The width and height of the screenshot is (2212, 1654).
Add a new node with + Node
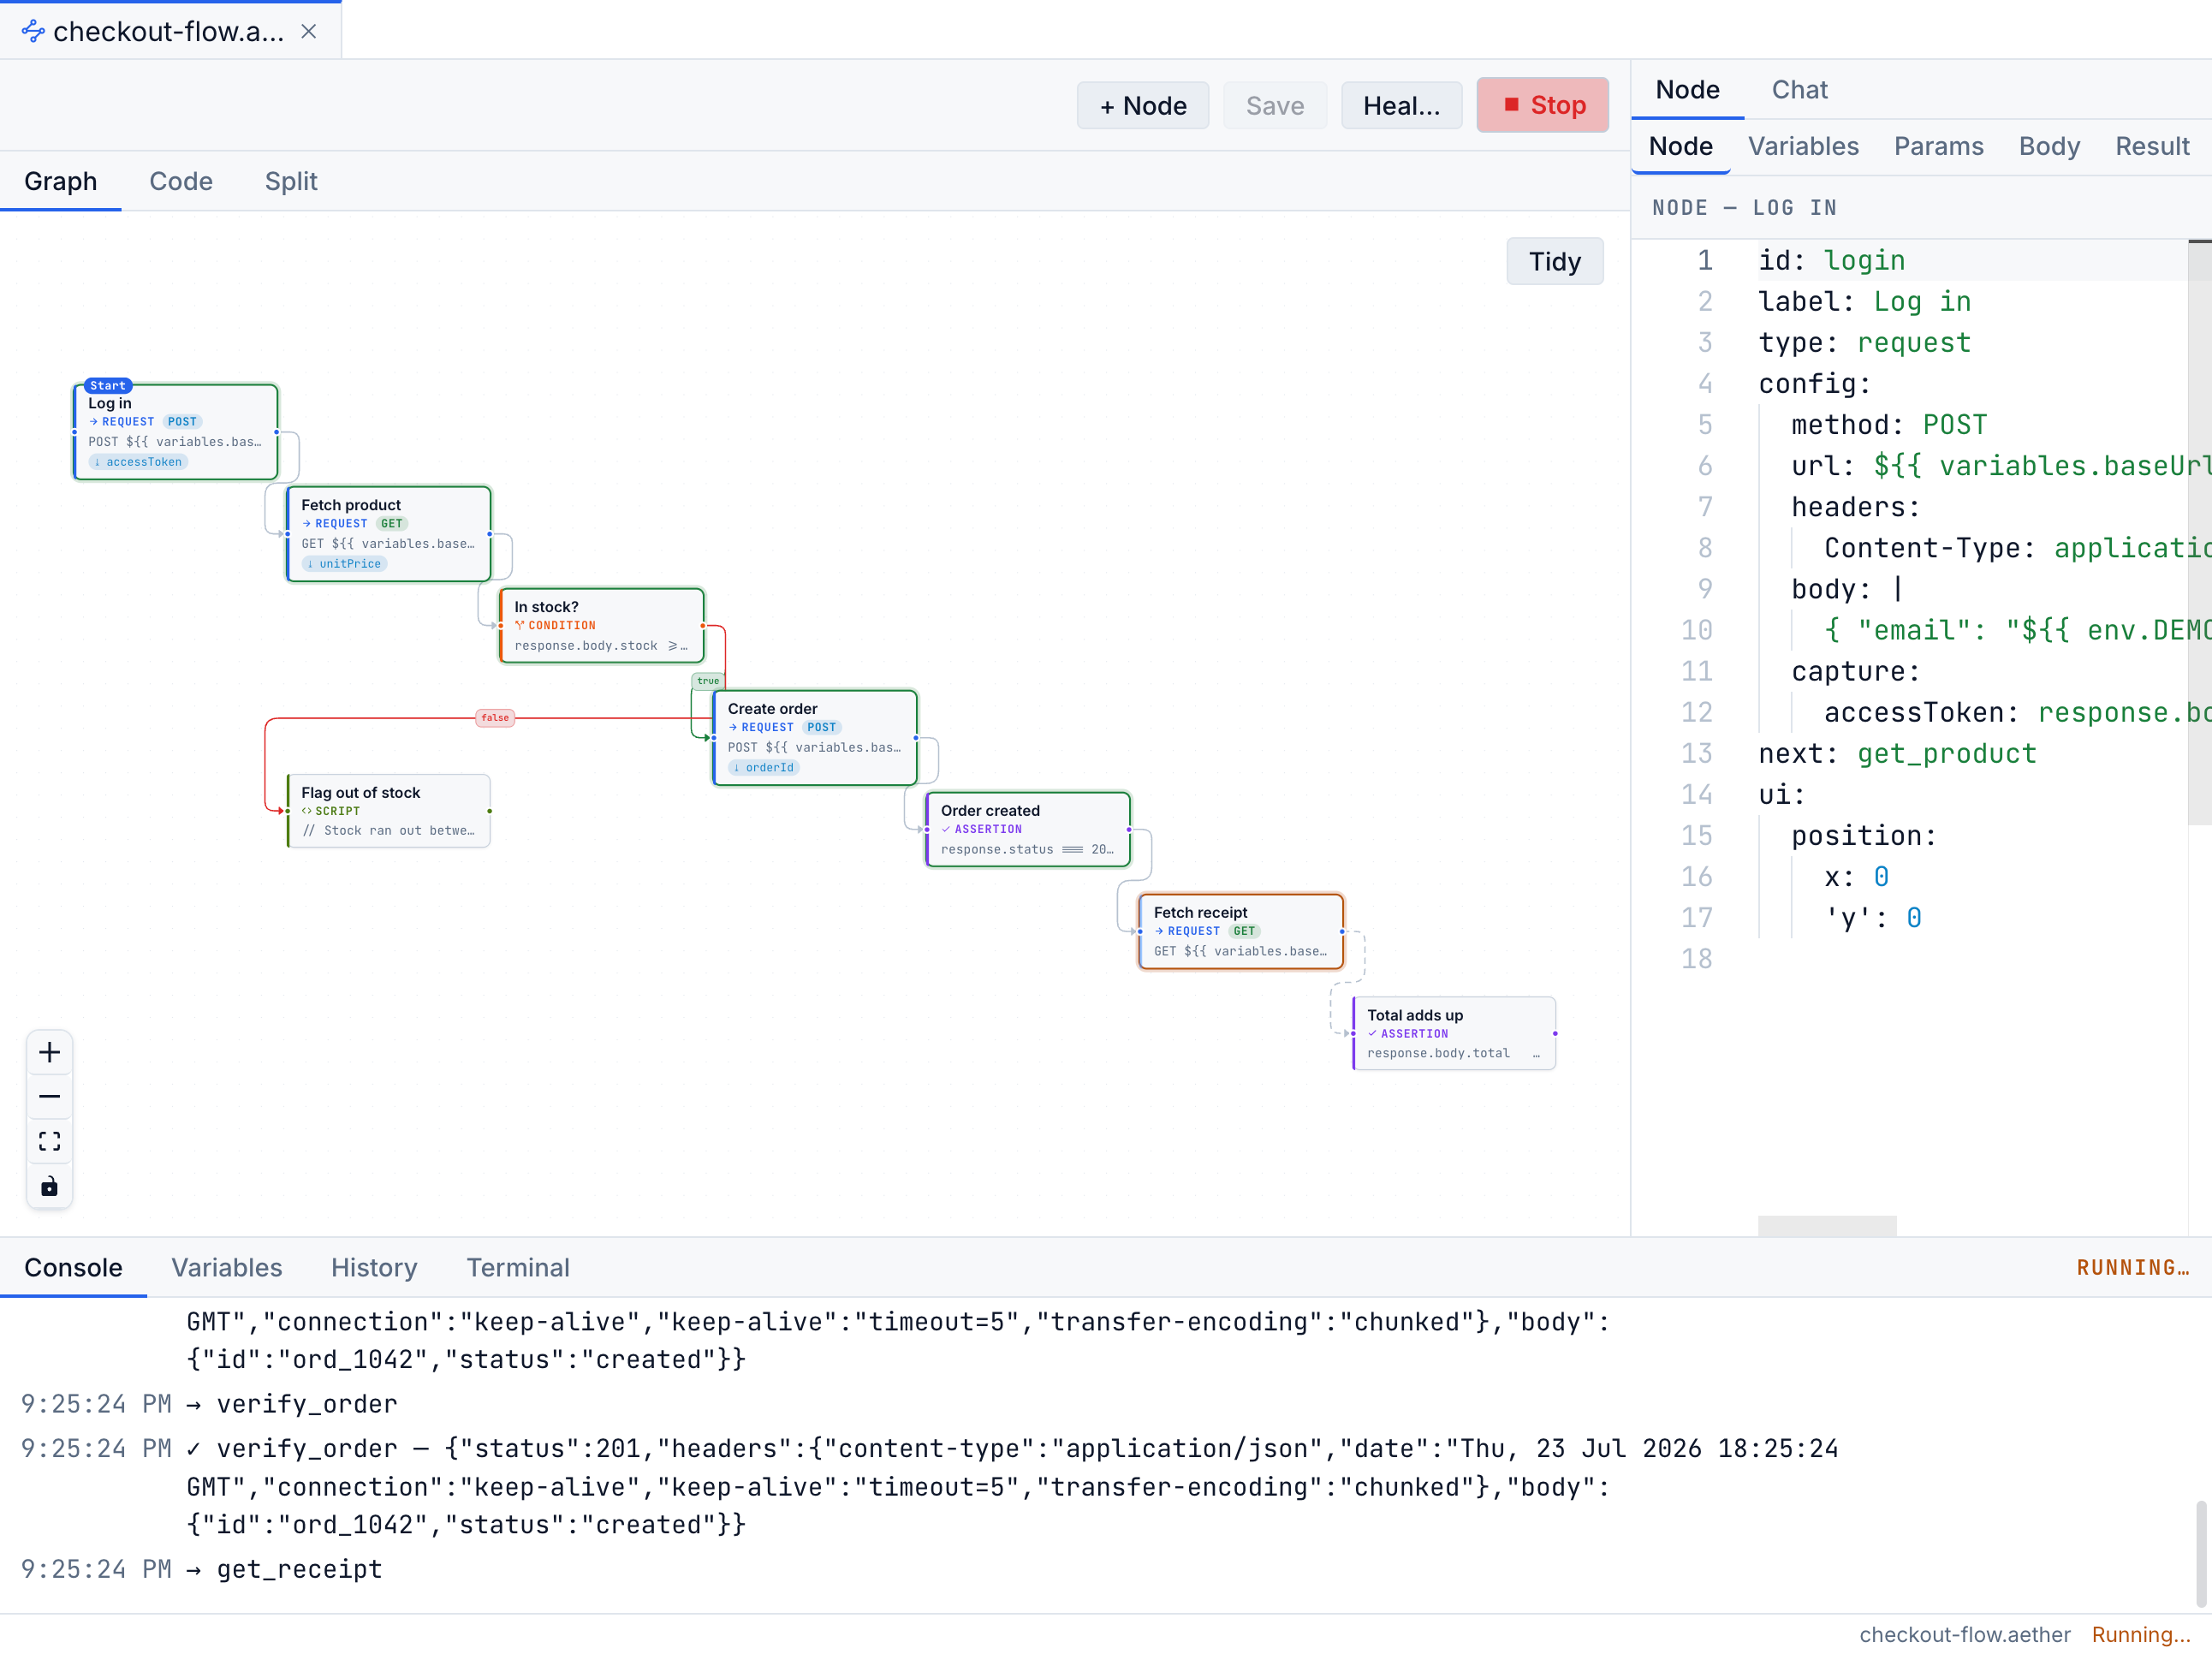point(1142,105)
